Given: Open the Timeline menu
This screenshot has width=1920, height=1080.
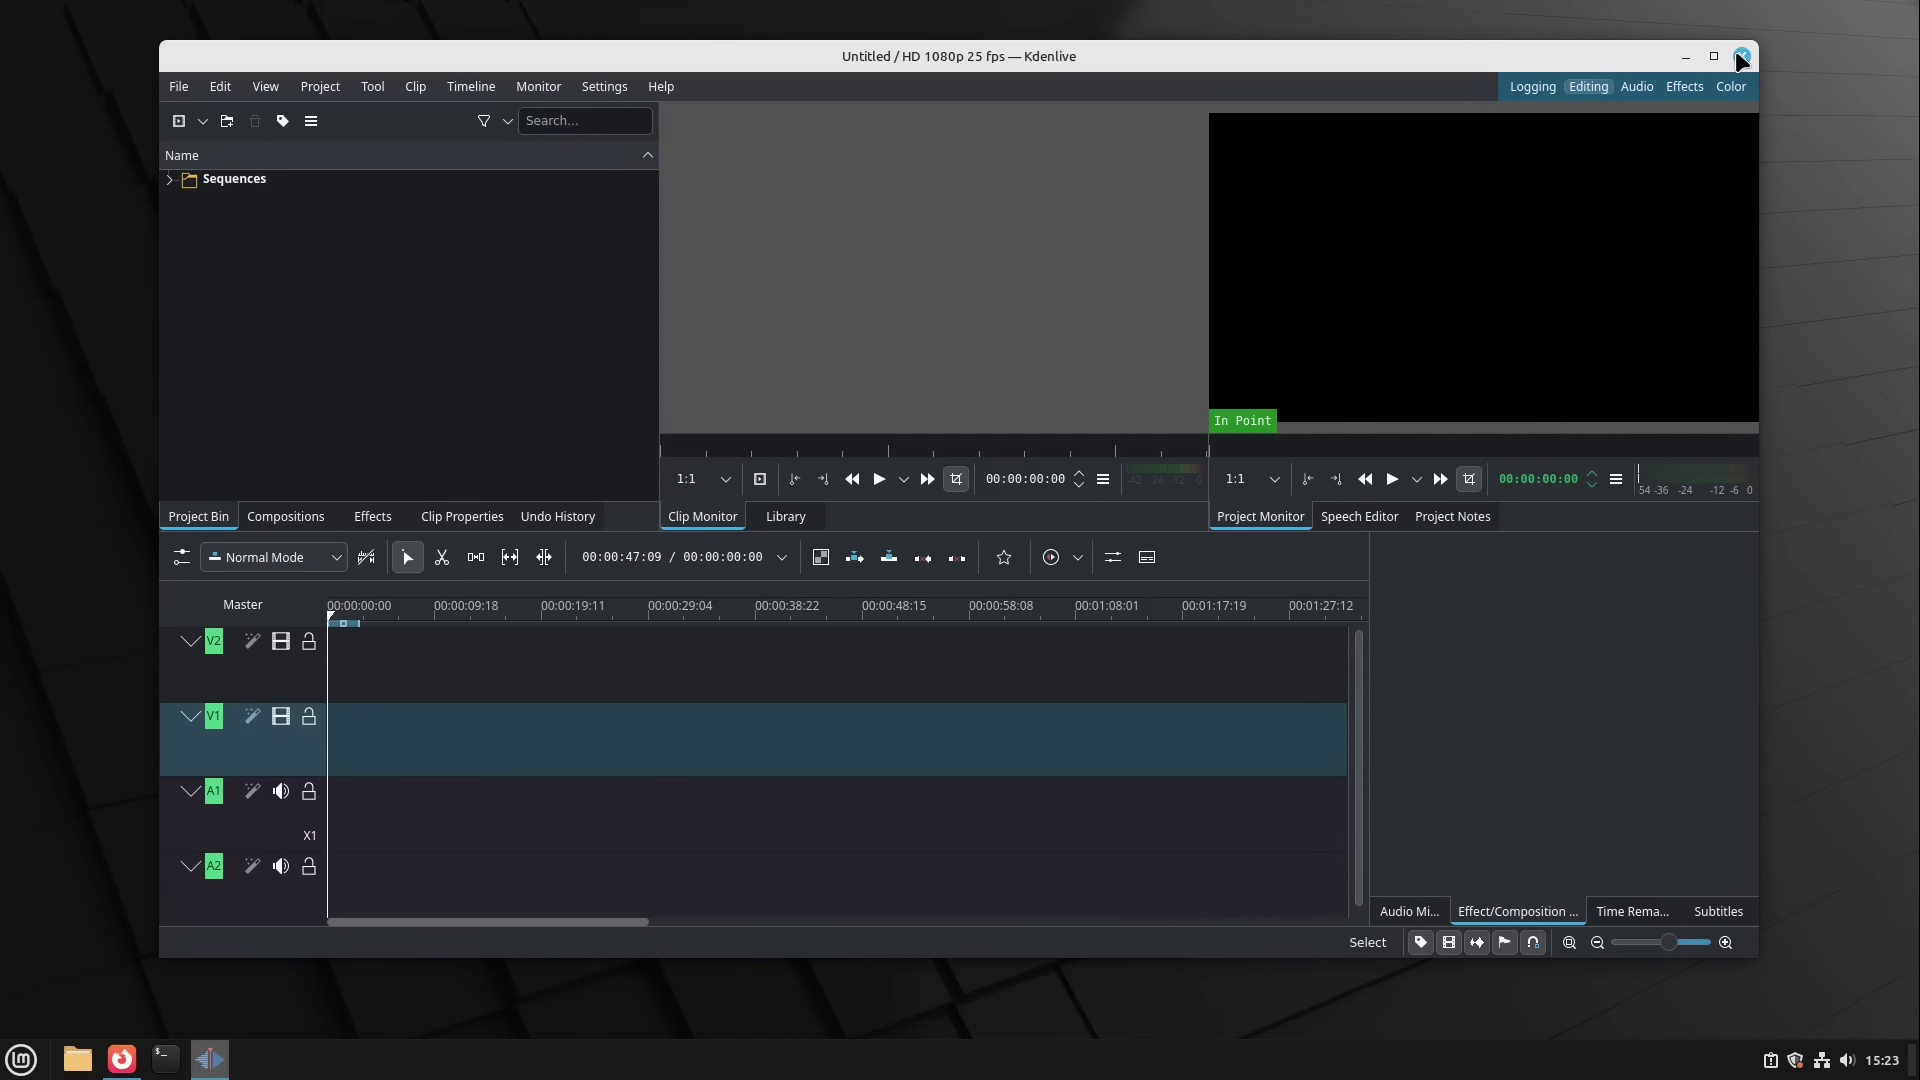Looking at the screenshot, I should (470, 87).
